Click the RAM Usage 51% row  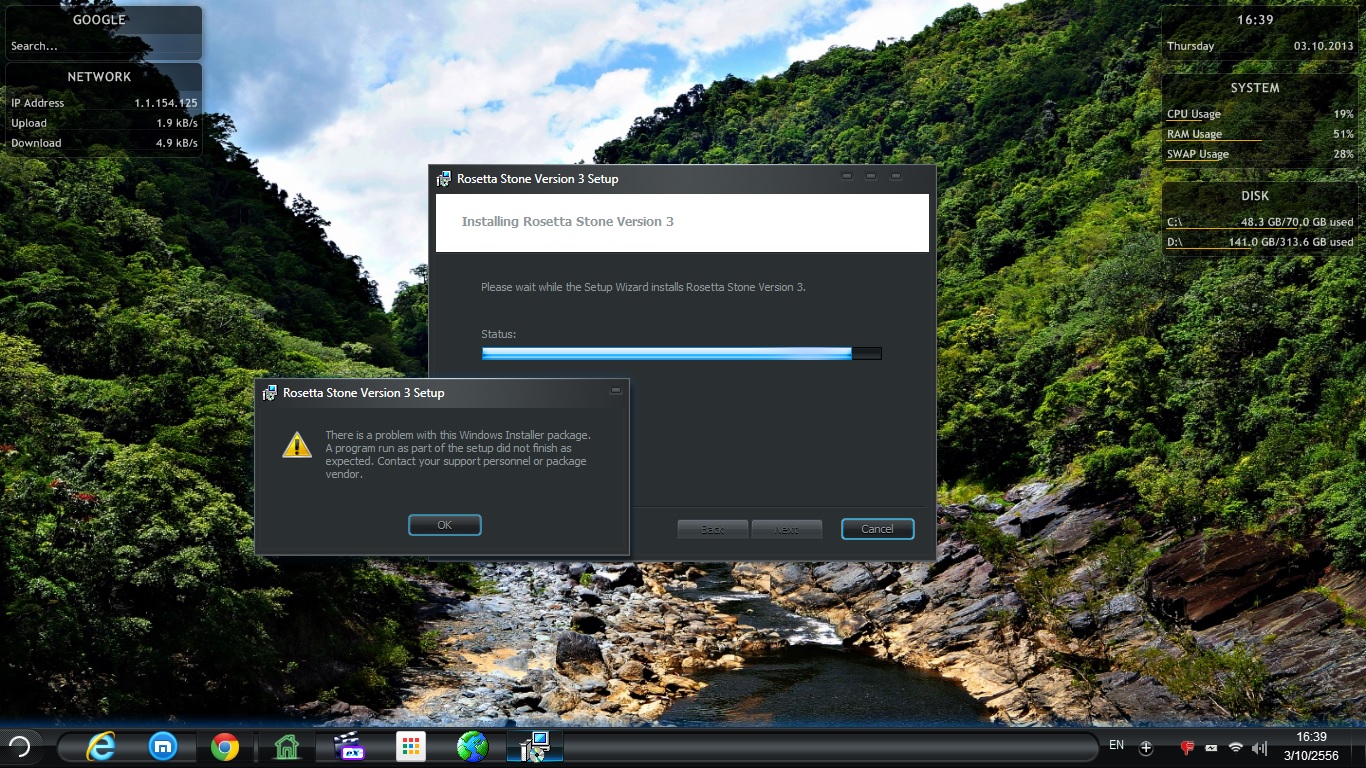tap(1260, 134)
